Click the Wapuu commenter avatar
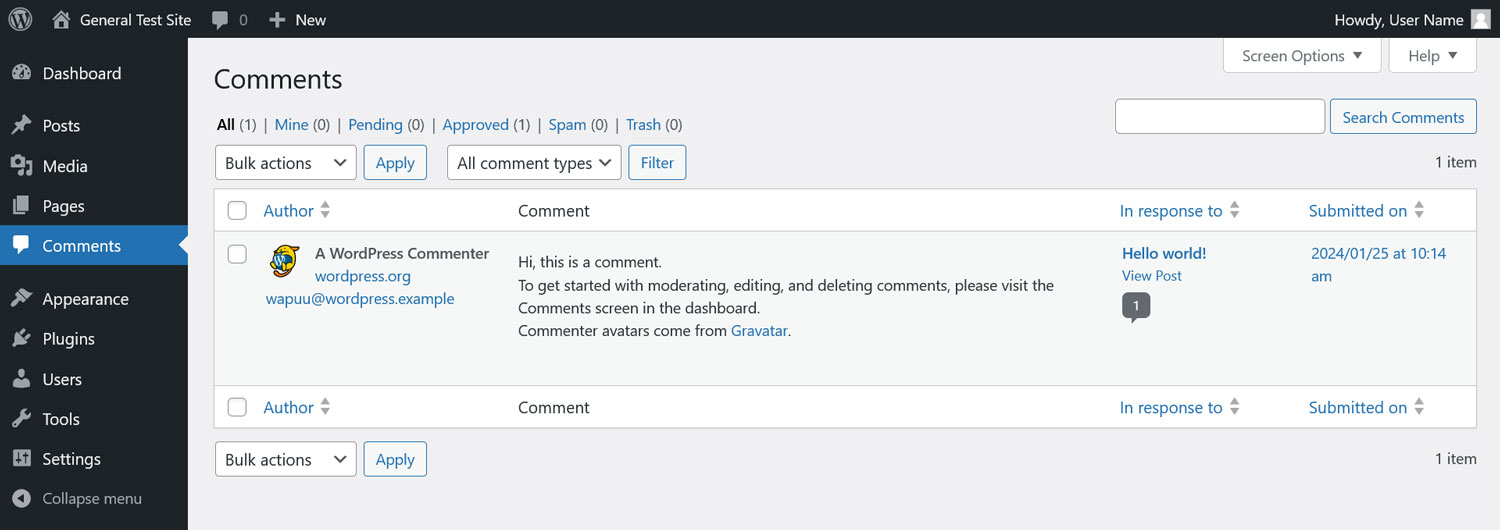This screenshot has width=1500, height=530. pos(285,261)
